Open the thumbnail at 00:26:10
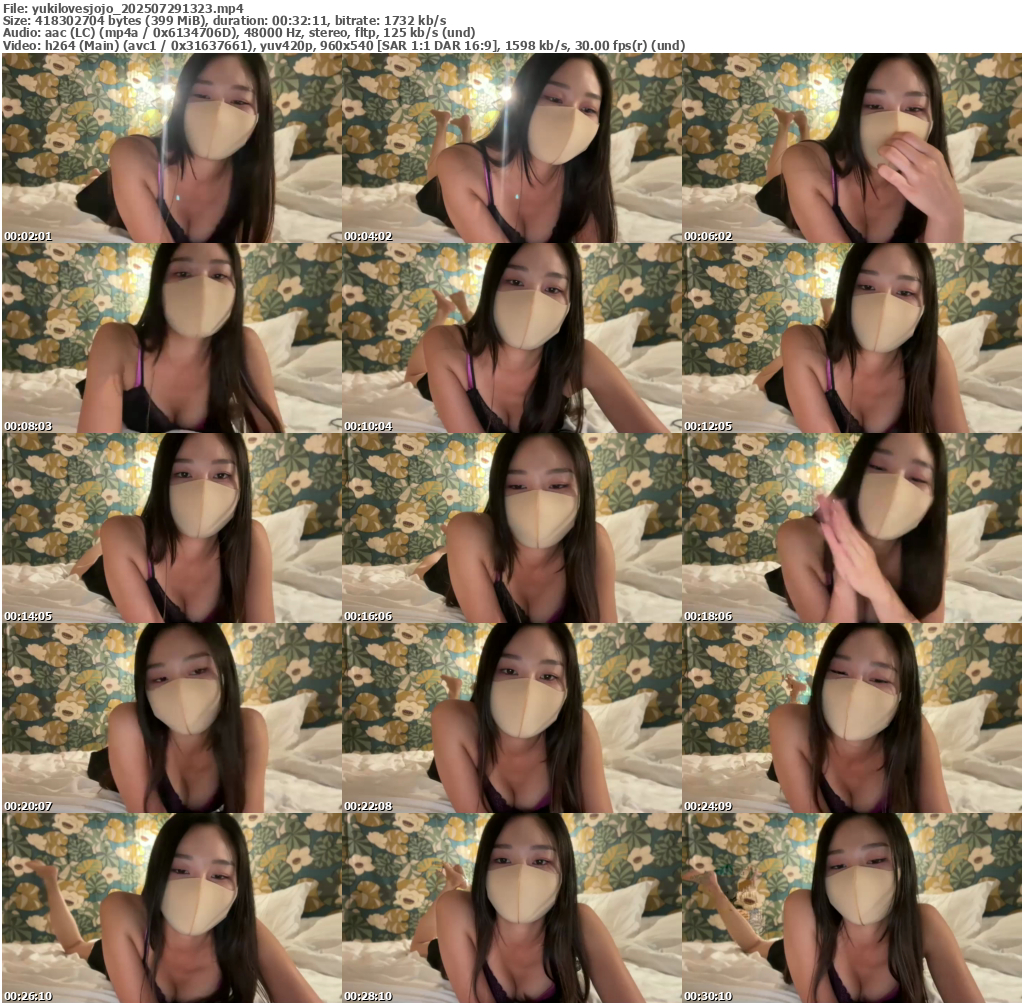The image size is (1024, 1003). tap(171, 908)
